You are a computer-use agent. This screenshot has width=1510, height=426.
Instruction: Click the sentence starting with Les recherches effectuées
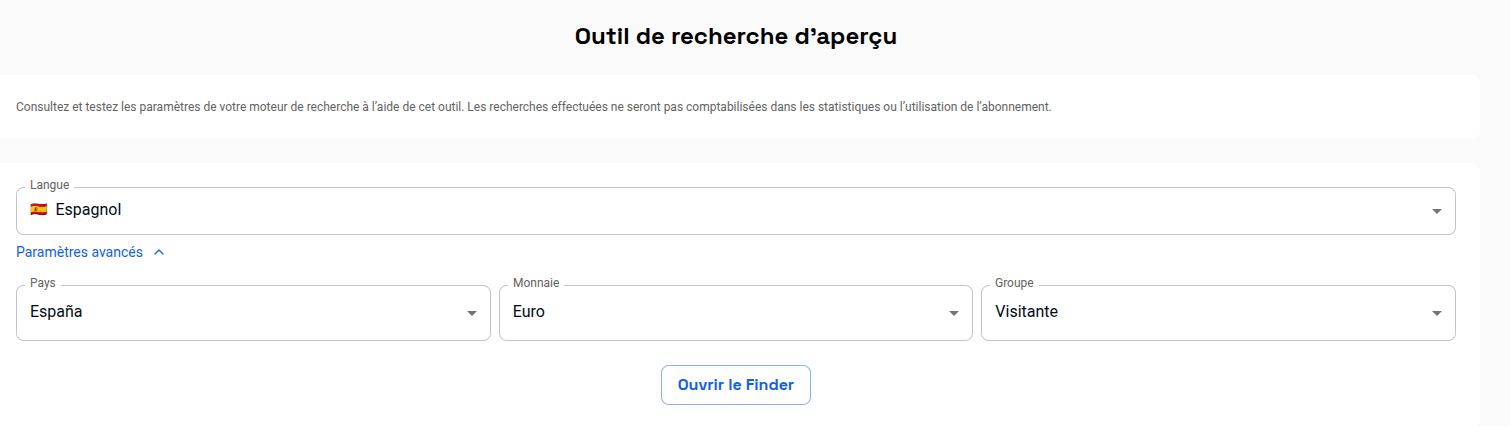click(x=760, y=106)
